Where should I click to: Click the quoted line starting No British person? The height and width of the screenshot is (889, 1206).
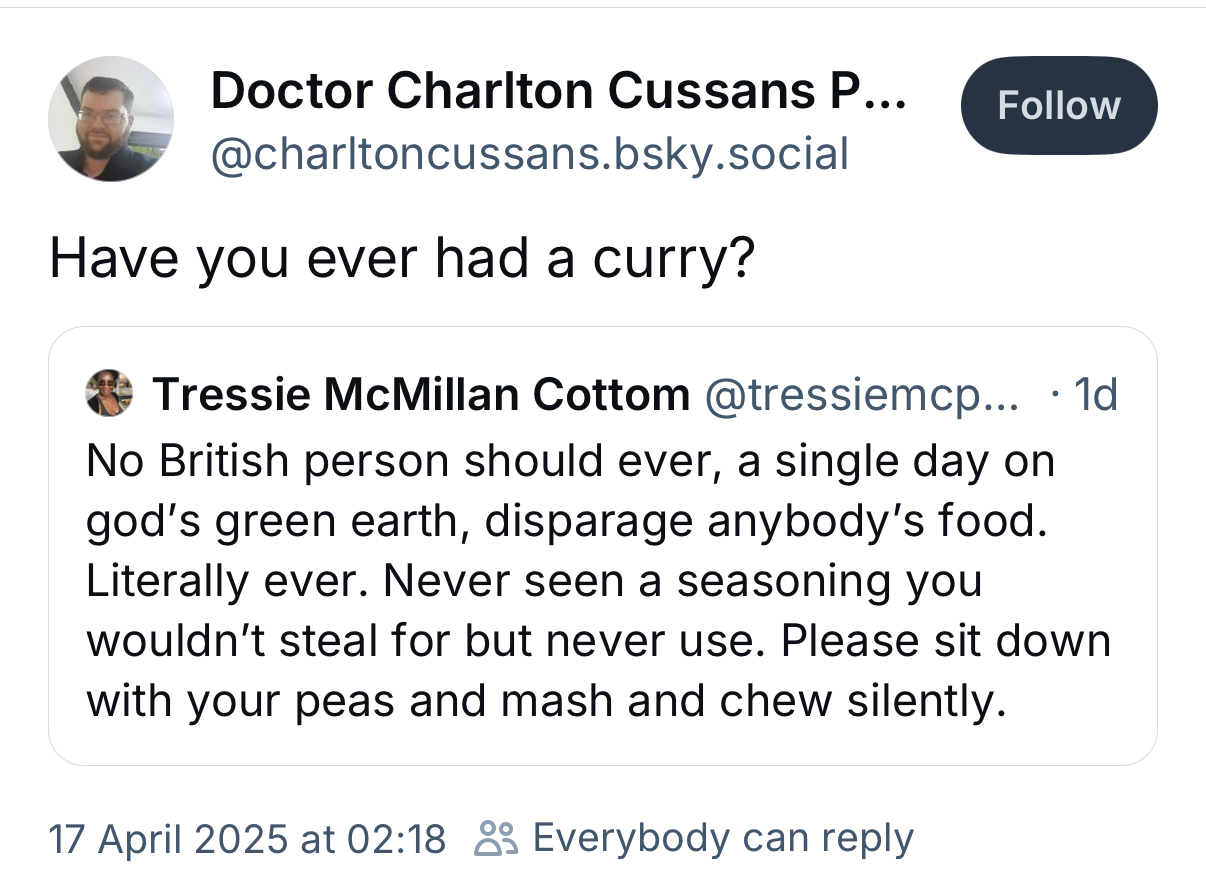570,461
